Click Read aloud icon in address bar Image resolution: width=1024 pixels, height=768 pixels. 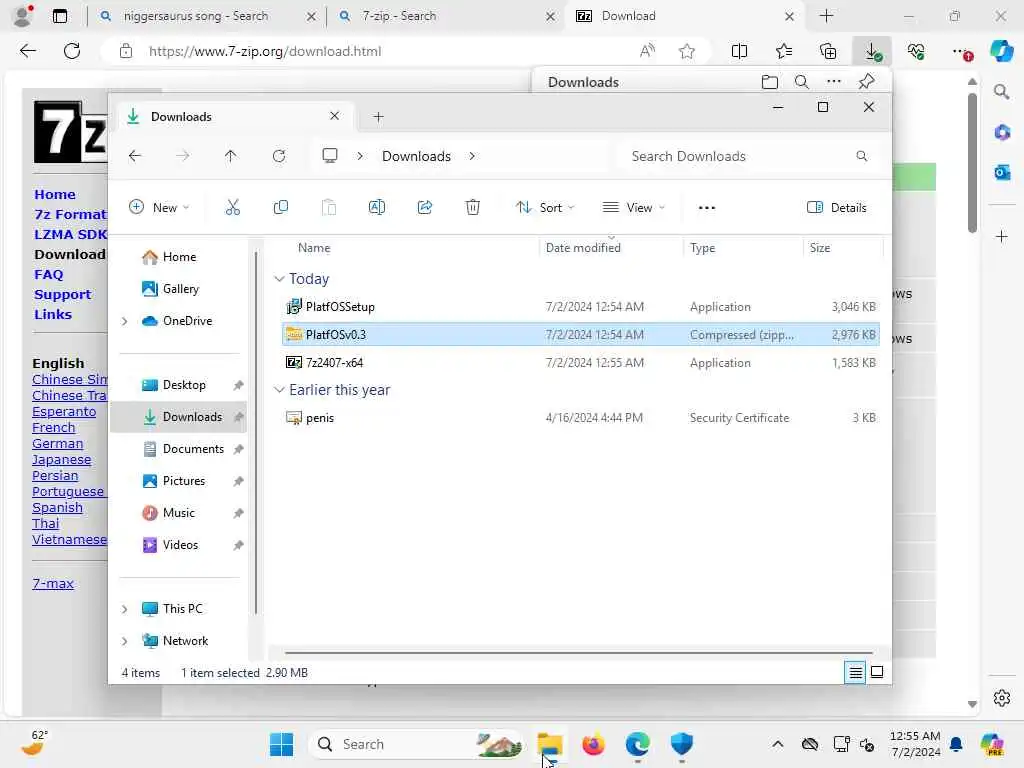pos(647,51)
